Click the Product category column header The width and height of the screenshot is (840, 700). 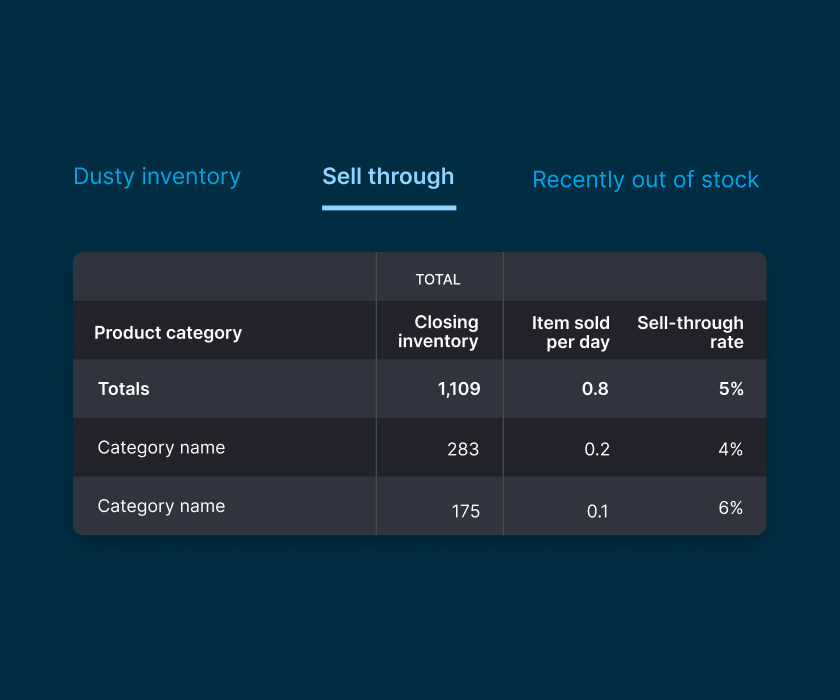point(168,333)
